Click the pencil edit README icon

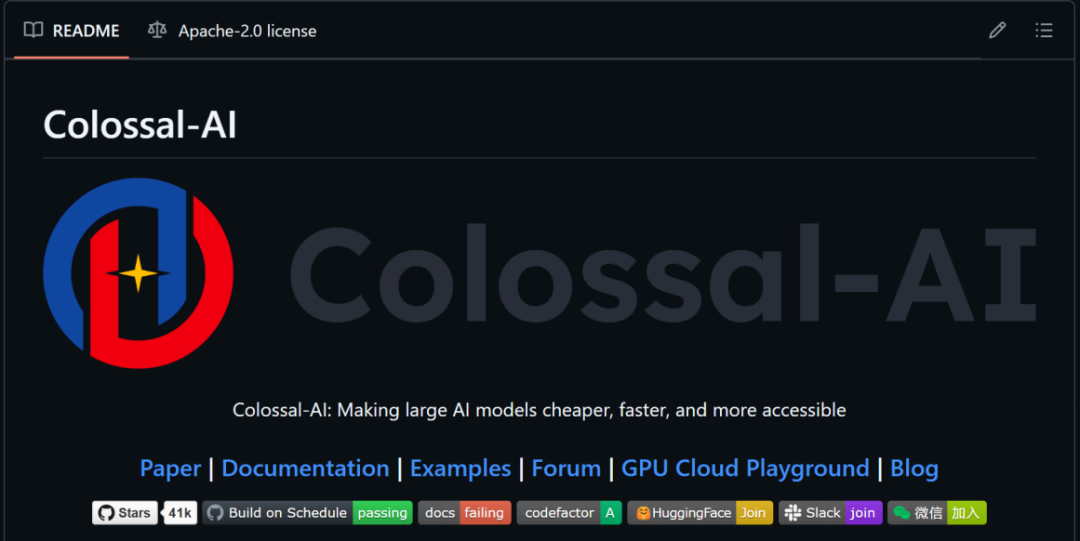(x=997, y=30)
